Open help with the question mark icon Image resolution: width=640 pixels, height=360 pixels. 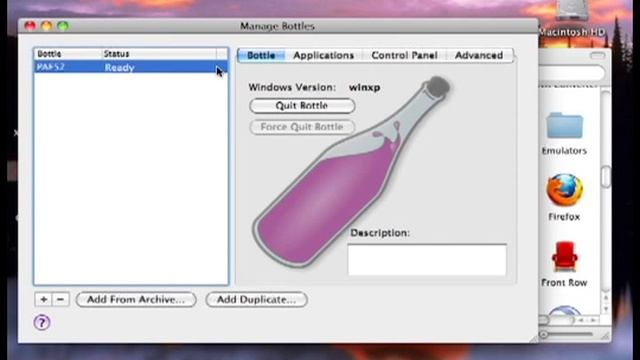click(42, 322)
